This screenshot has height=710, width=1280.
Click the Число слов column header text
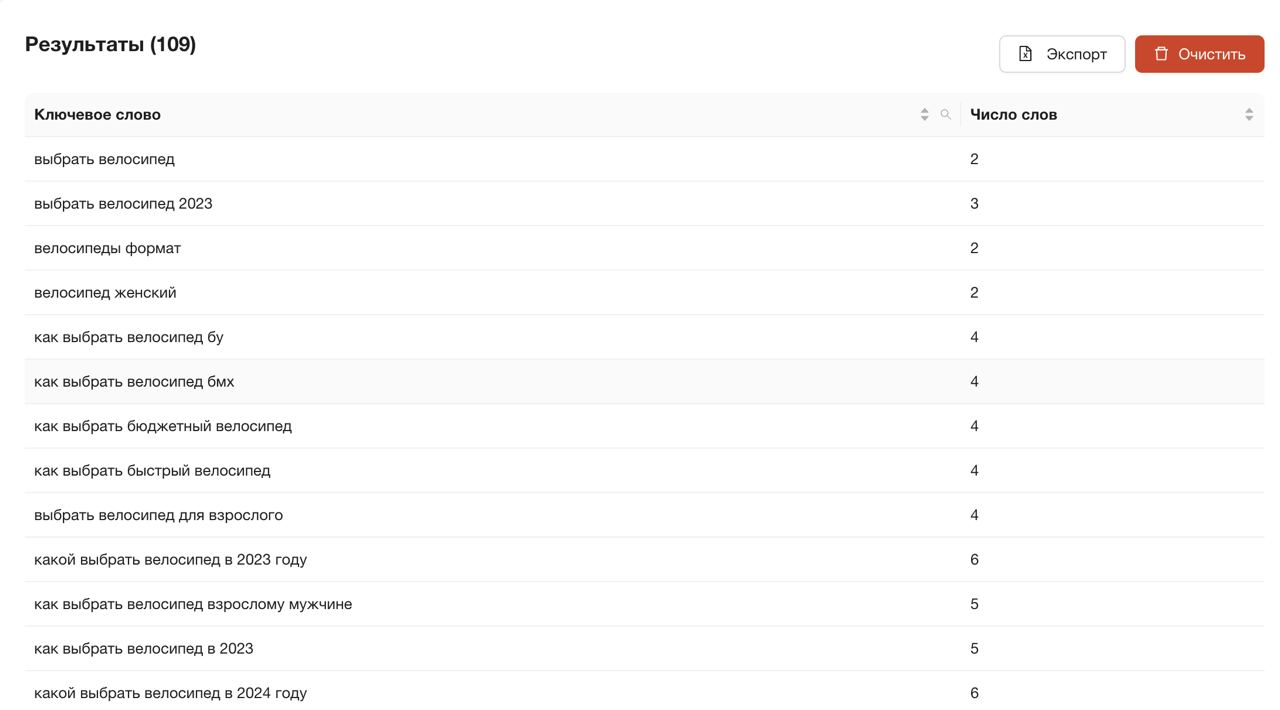[1013, 115]
